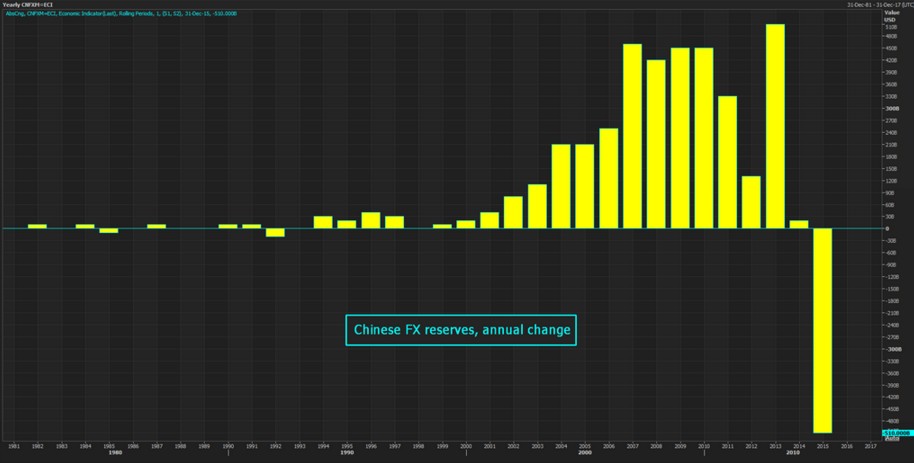Click the 'Chinese FX reserves, annual change' annotation box
Viewport: 914px width, 463px height.
click(461, 330)
